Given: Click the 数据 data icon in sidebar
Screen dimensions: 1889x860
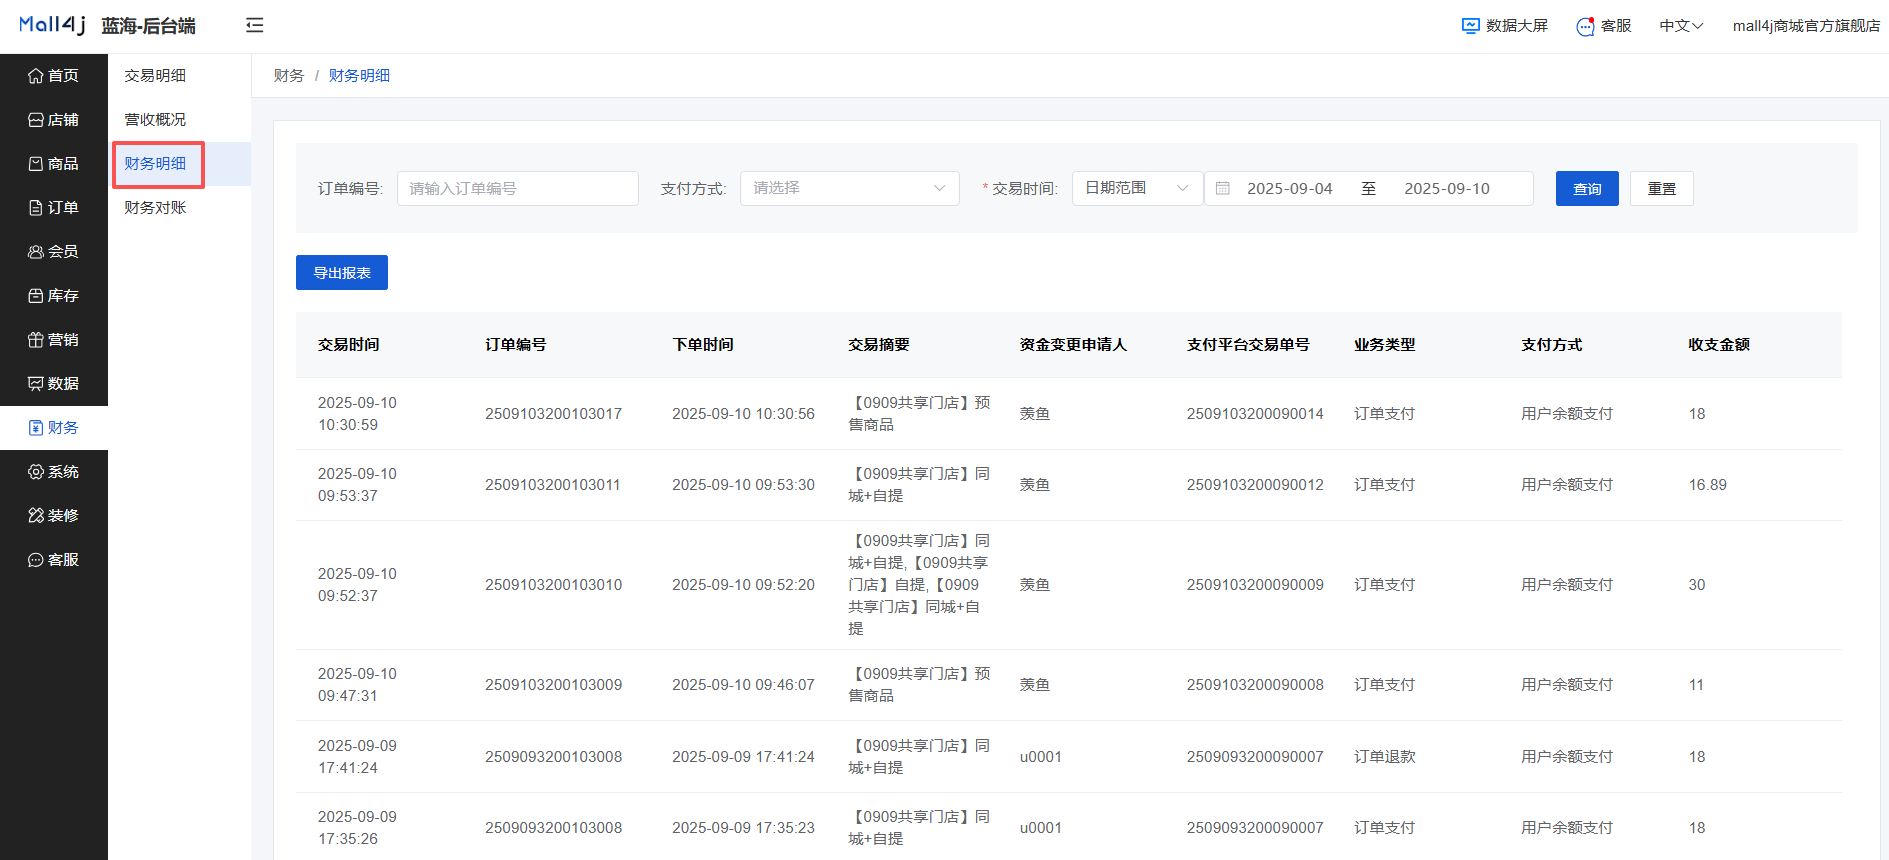Looking at the screenshot, I should click(x=36, y=384).
